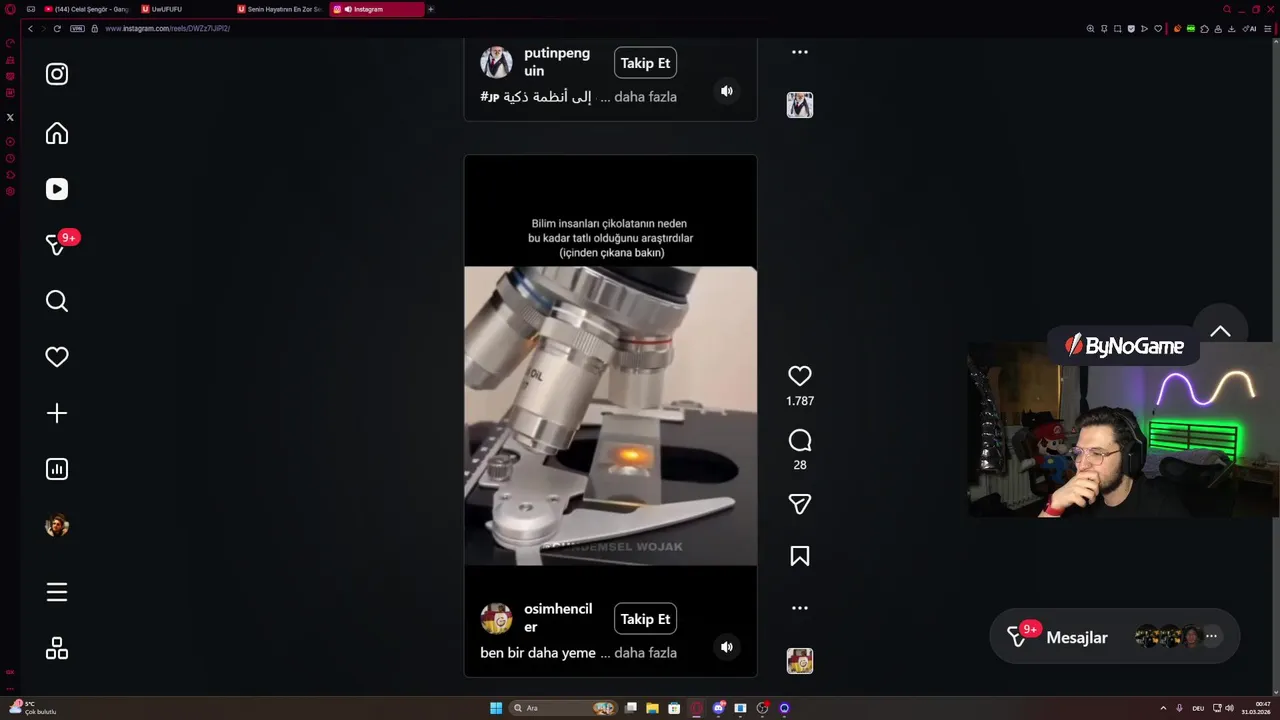The width and height of the screenshot is (1280, 720).
Task: Open more options dots in Mesajlar pill
Action: tap(1211, 636)
